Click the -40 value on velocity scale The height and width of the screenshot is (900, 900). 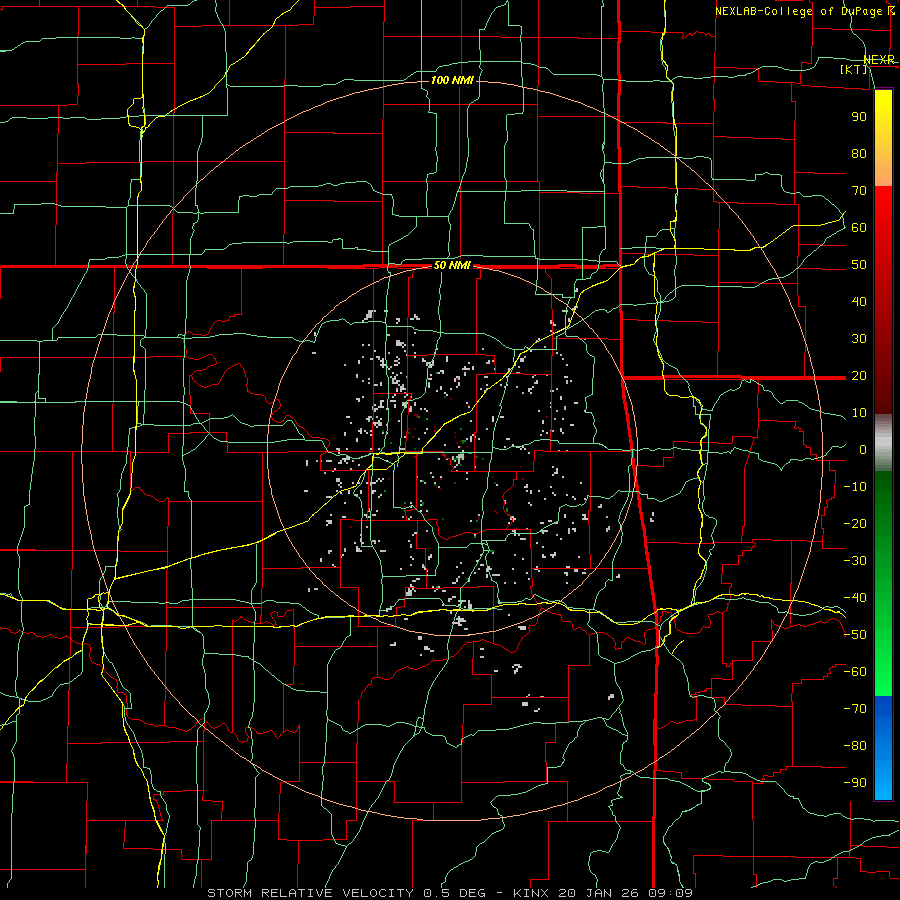pos(855,598)
